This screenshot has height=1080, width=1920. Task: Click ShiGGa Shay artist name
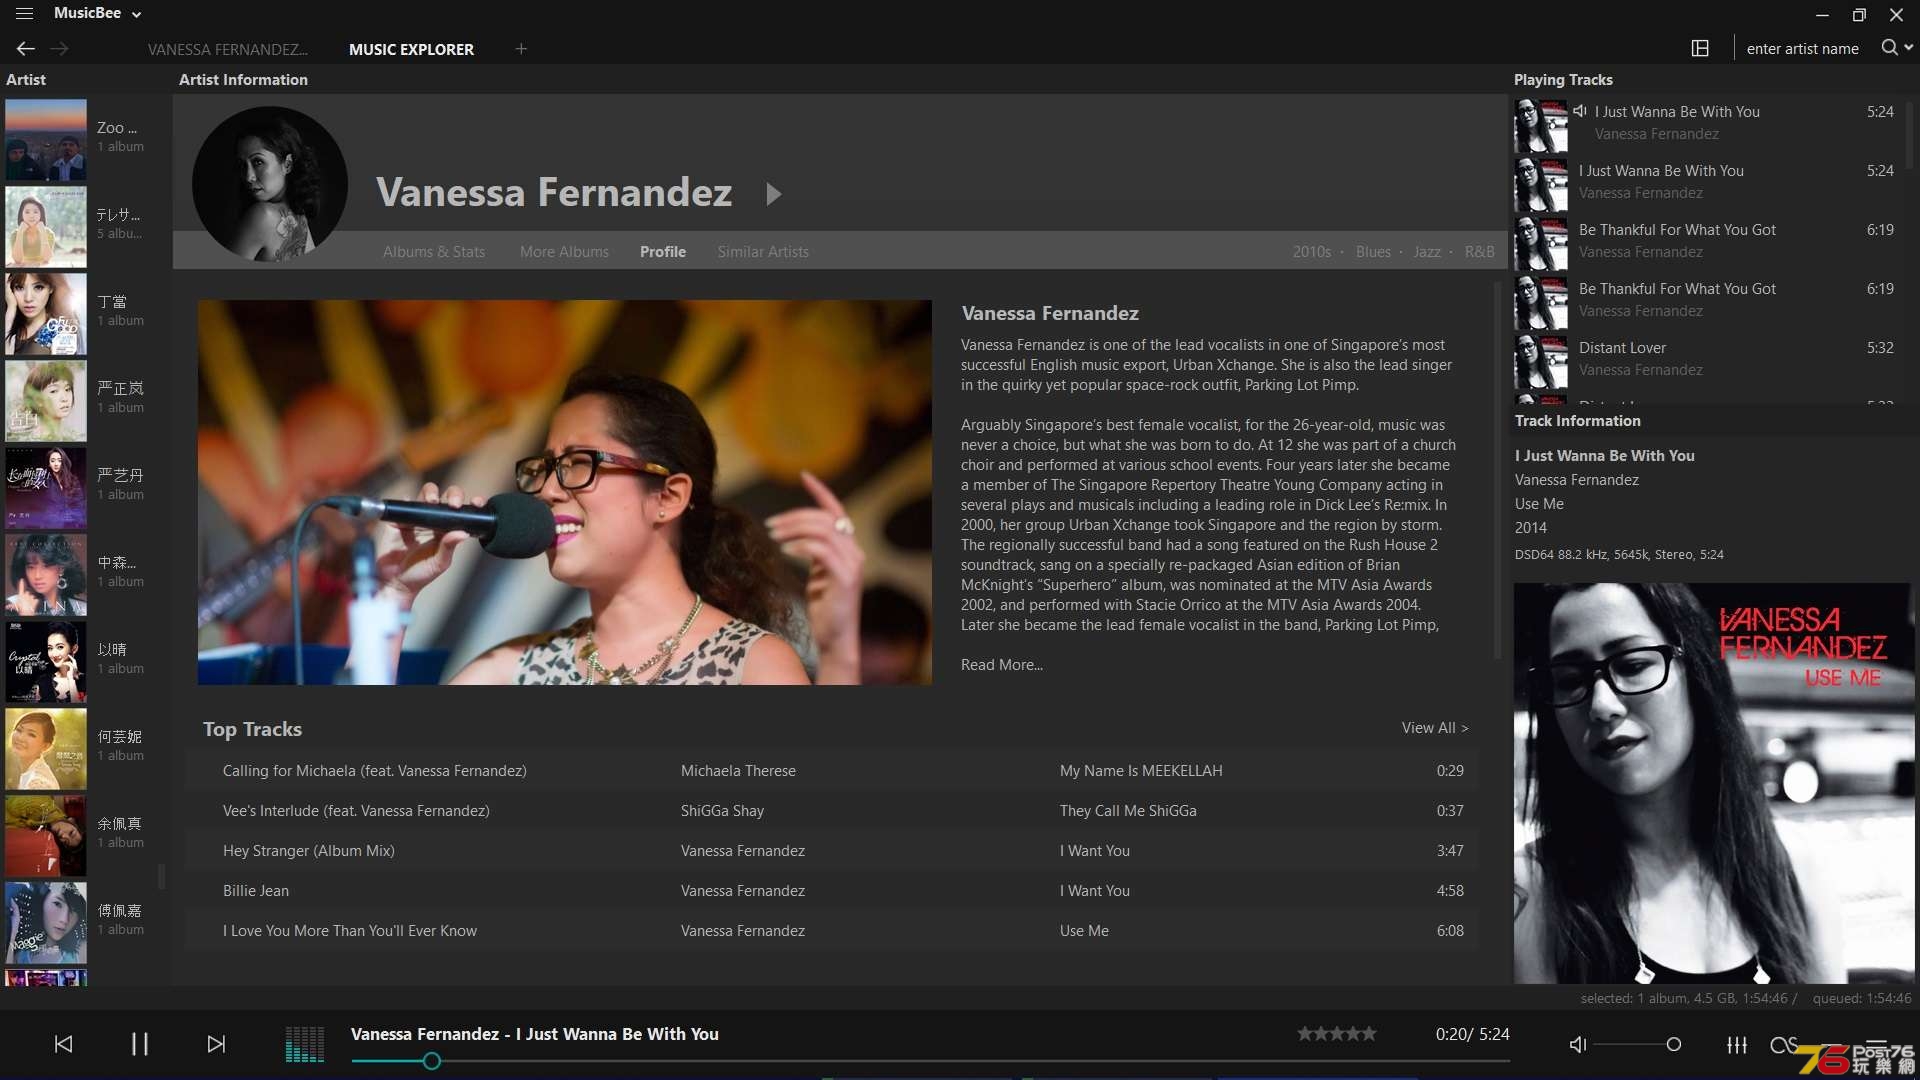coord(722,811)
